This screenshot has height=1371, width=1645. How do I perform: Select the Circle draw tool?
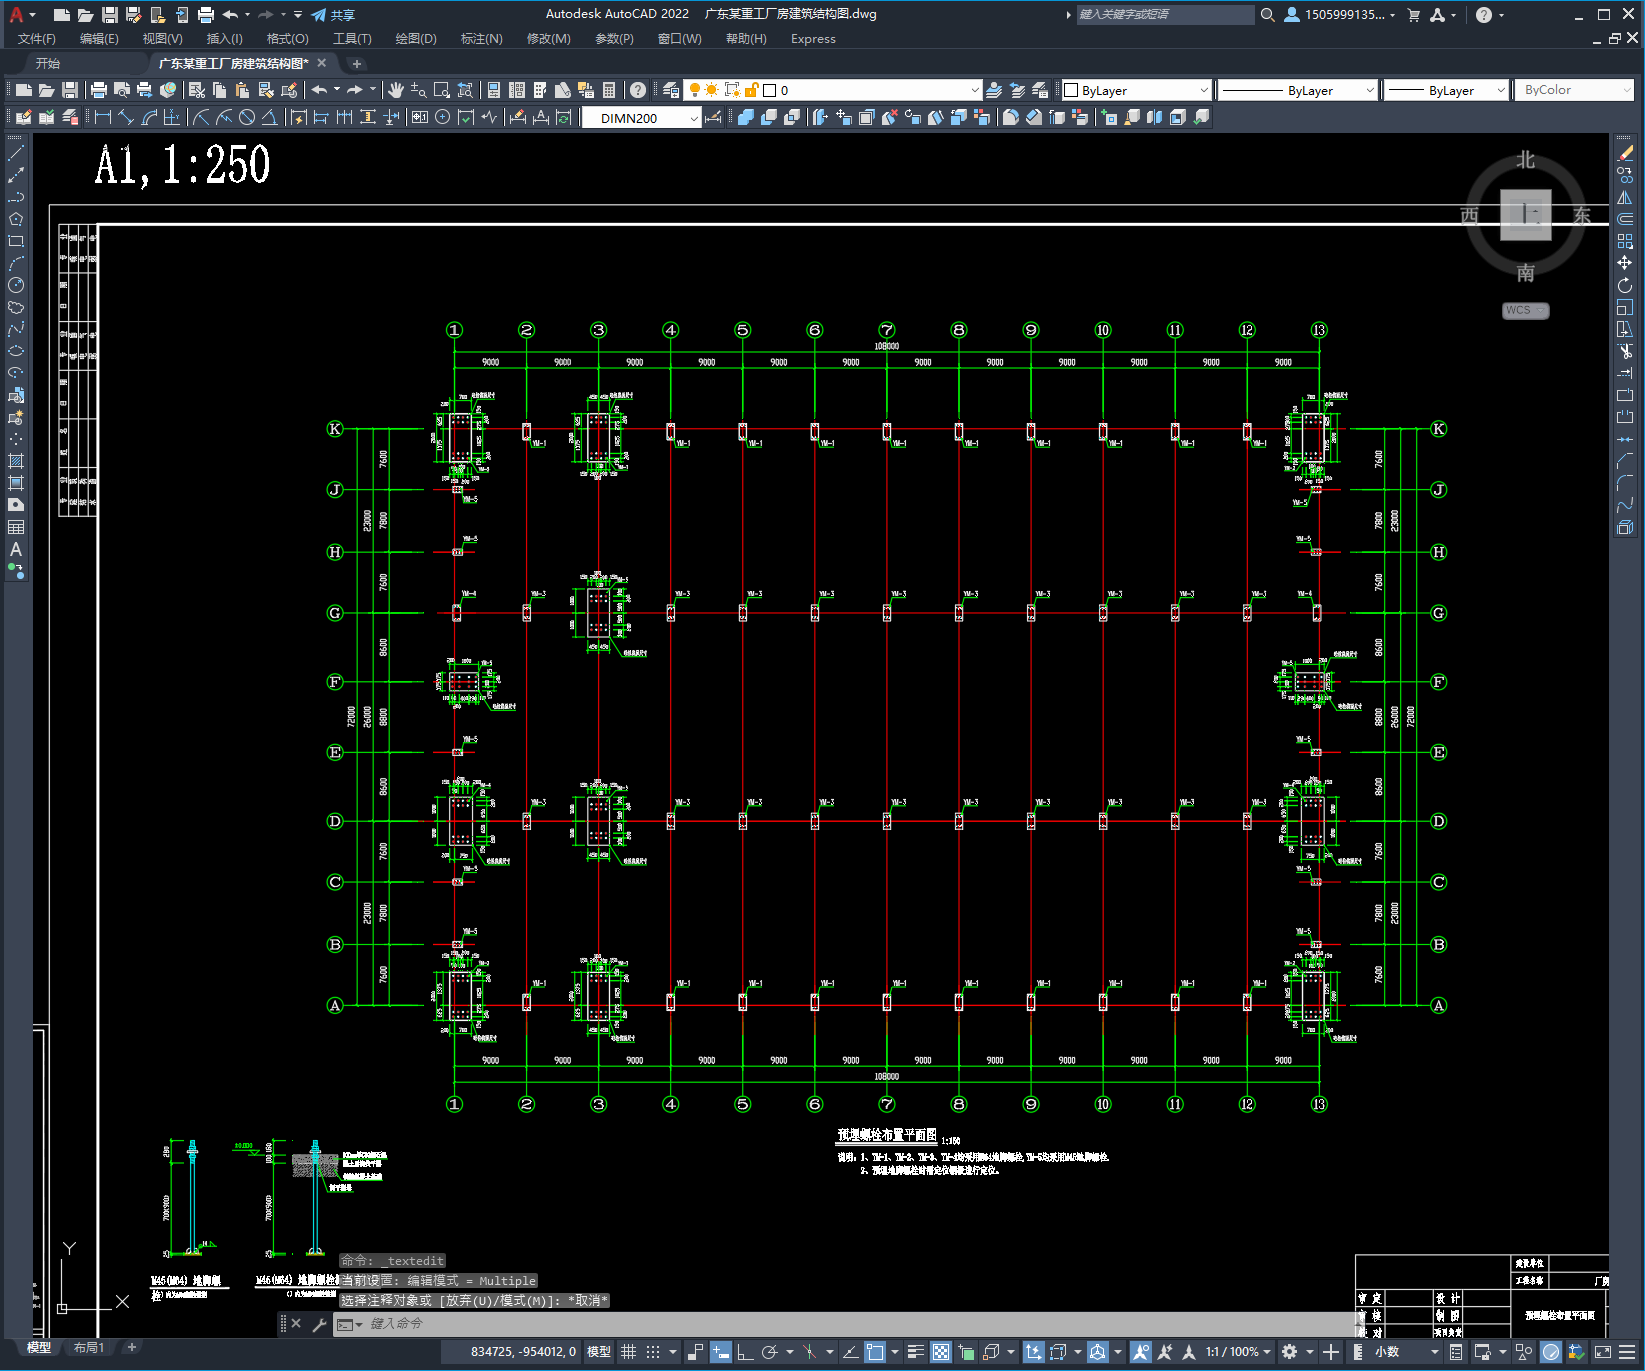coord(16,285)
